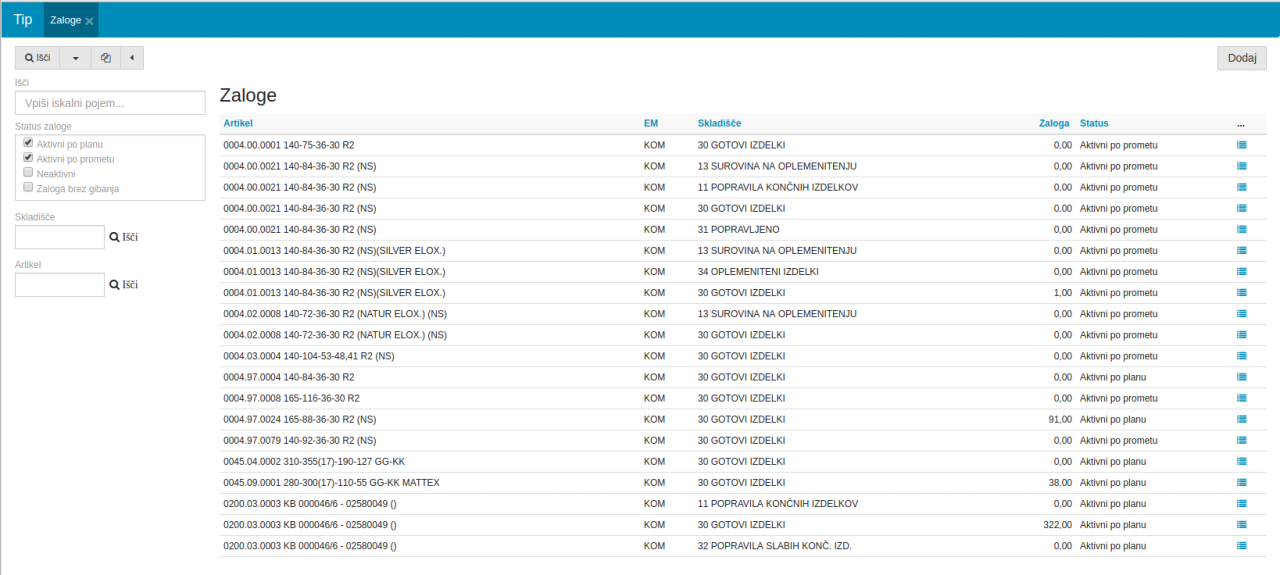Click list icon for 31 POPRAVLJENO row
This screenshot has height=575, width=1280.
[1241, 229]
